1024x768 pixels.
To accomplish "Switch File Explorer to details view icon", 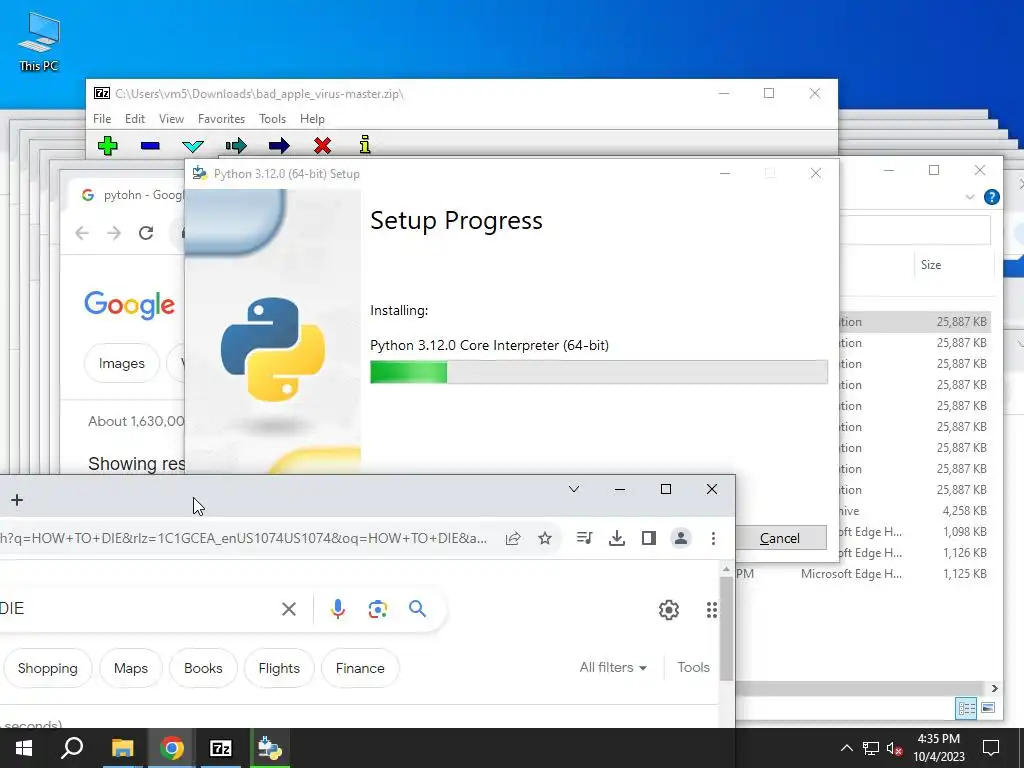I will click(x=967, y=708).
